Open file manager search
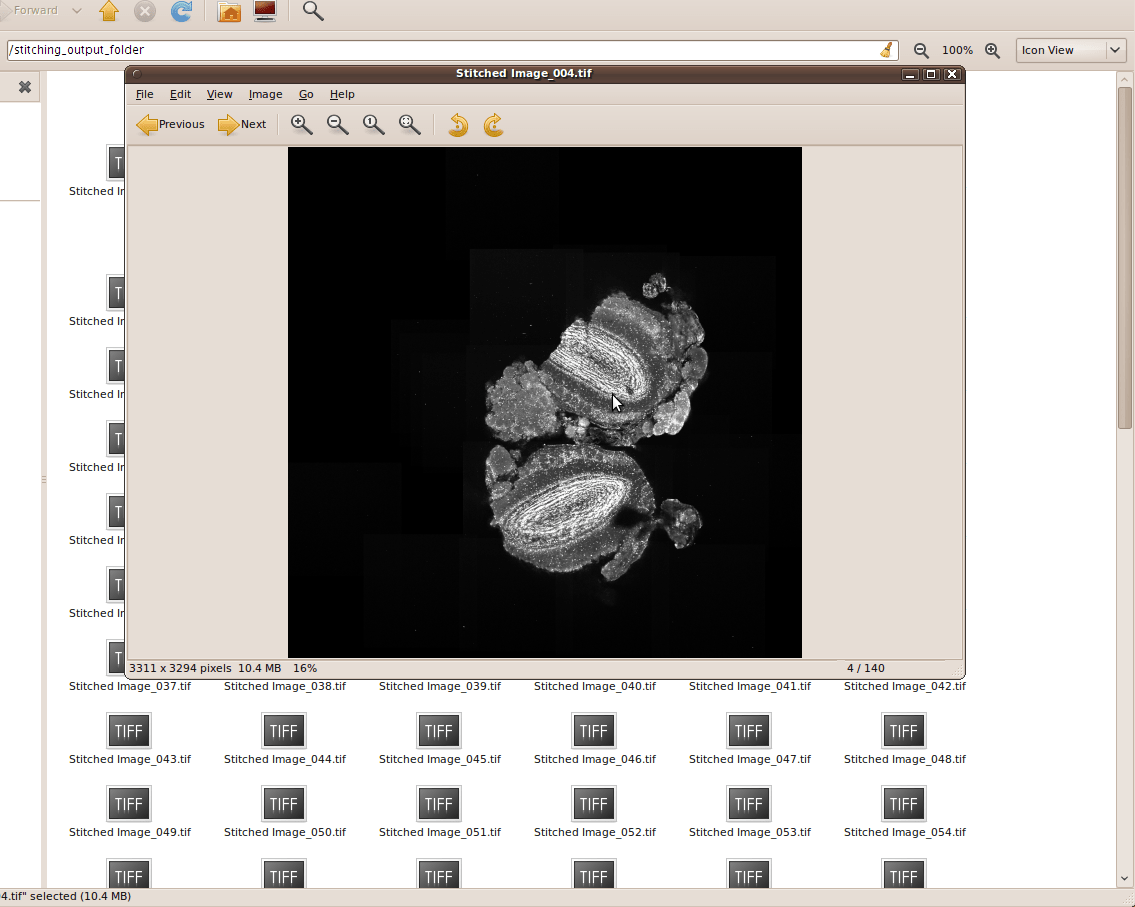 coord(312,12)
